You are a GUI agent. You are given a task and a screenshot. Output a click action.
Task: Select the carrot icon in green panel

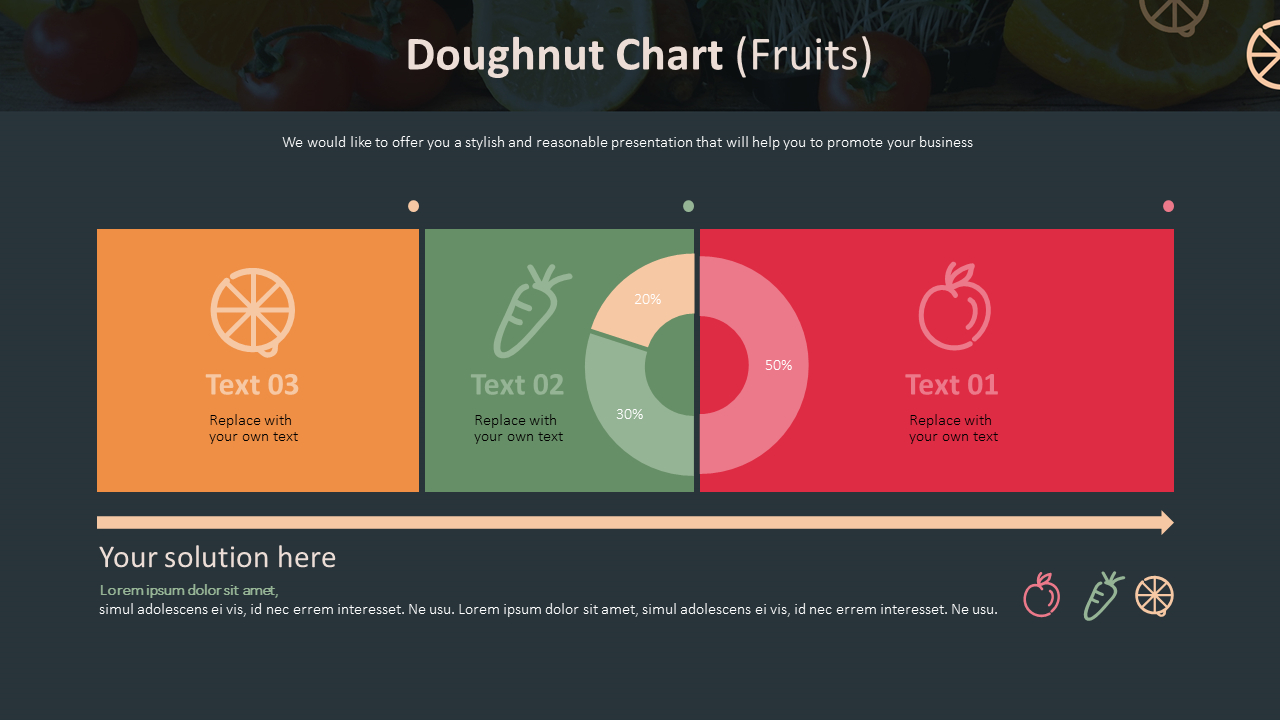(x=530, y=311)
